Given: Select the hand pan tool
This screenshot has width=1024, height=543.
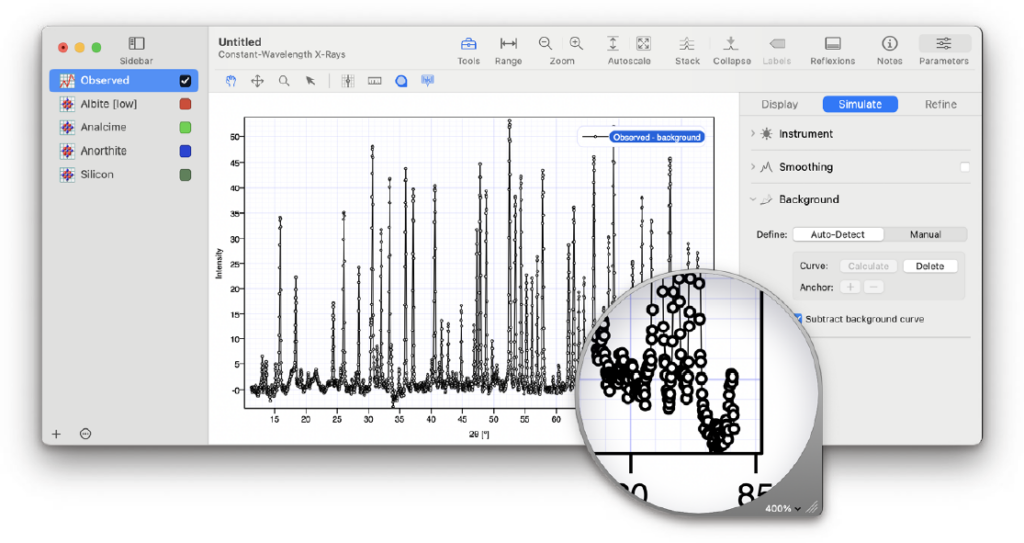Looking at the screenshot, I should [231, 81].
